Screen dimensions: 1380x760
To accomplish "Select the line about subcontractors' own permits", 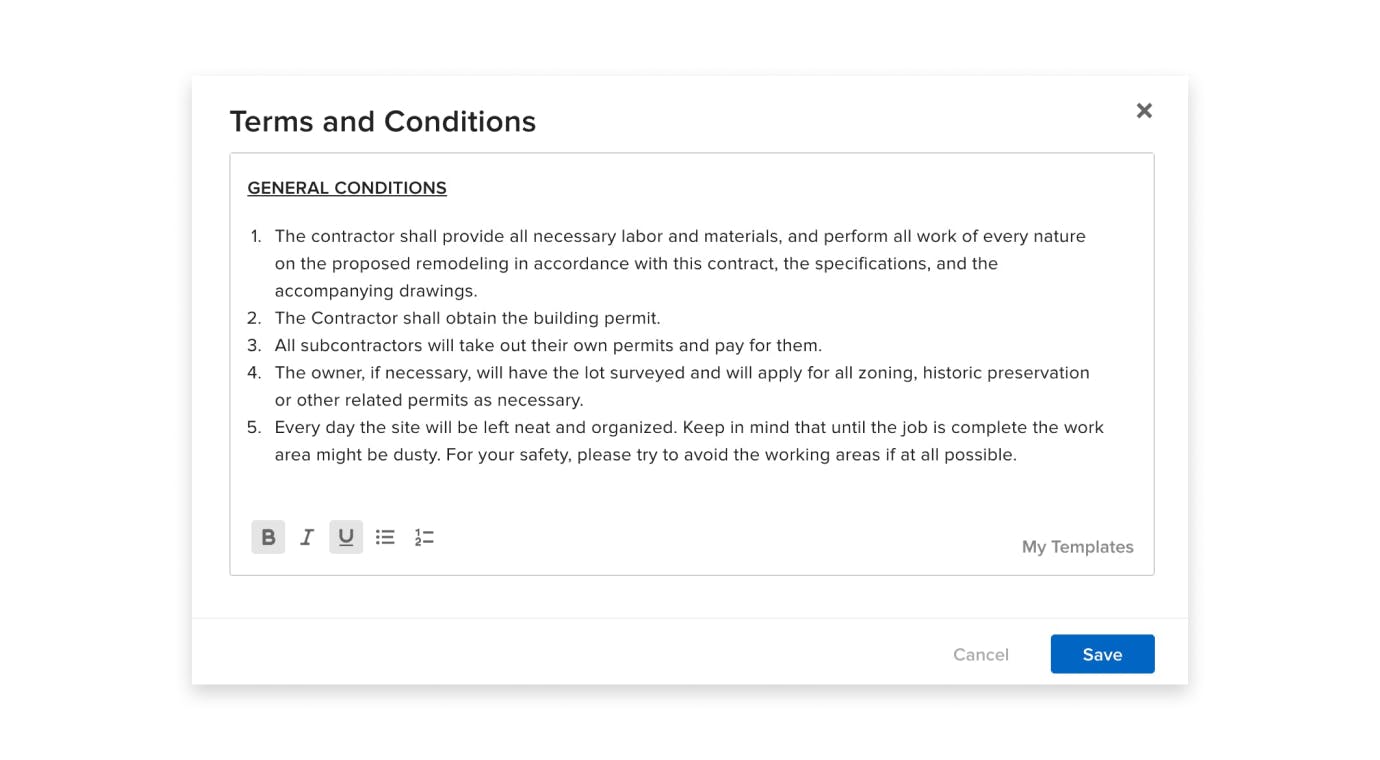I will tap(548, 345).
